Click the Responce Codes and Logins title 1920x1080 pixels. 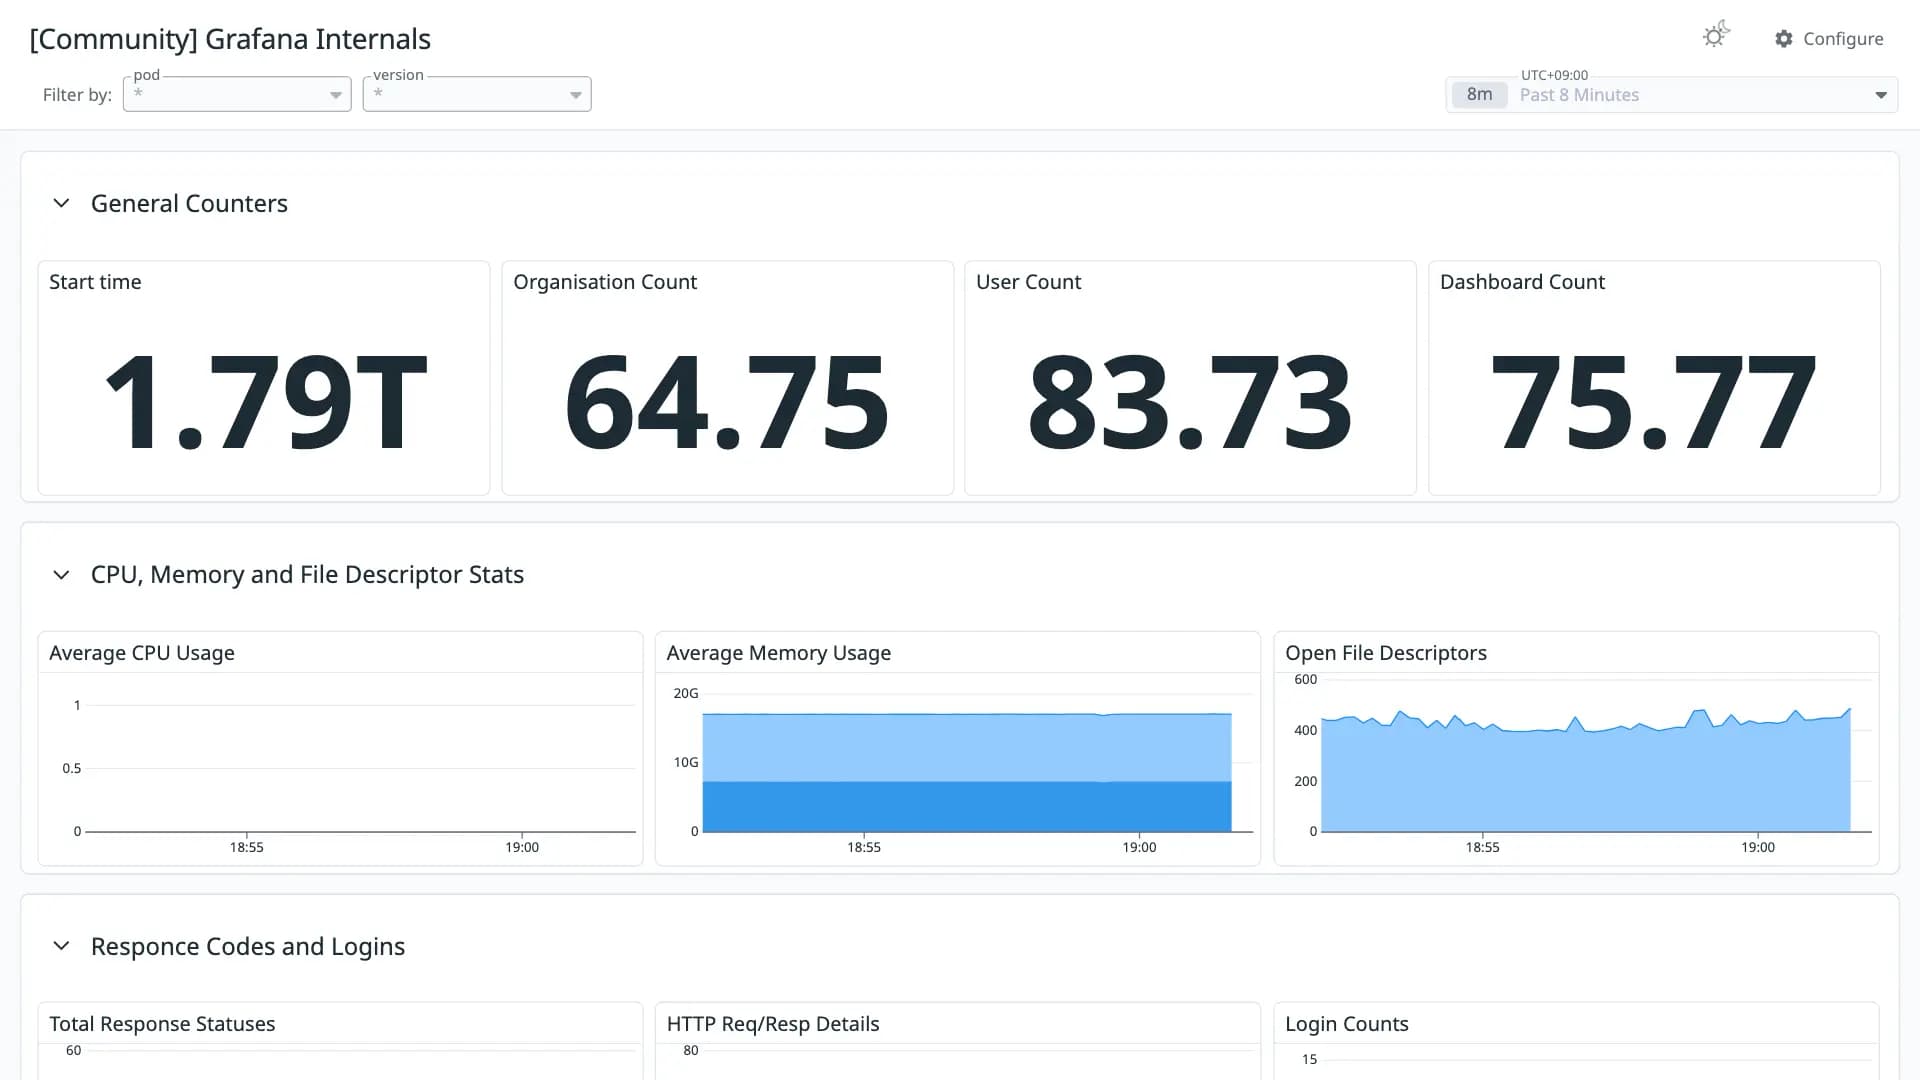(248, 946)
